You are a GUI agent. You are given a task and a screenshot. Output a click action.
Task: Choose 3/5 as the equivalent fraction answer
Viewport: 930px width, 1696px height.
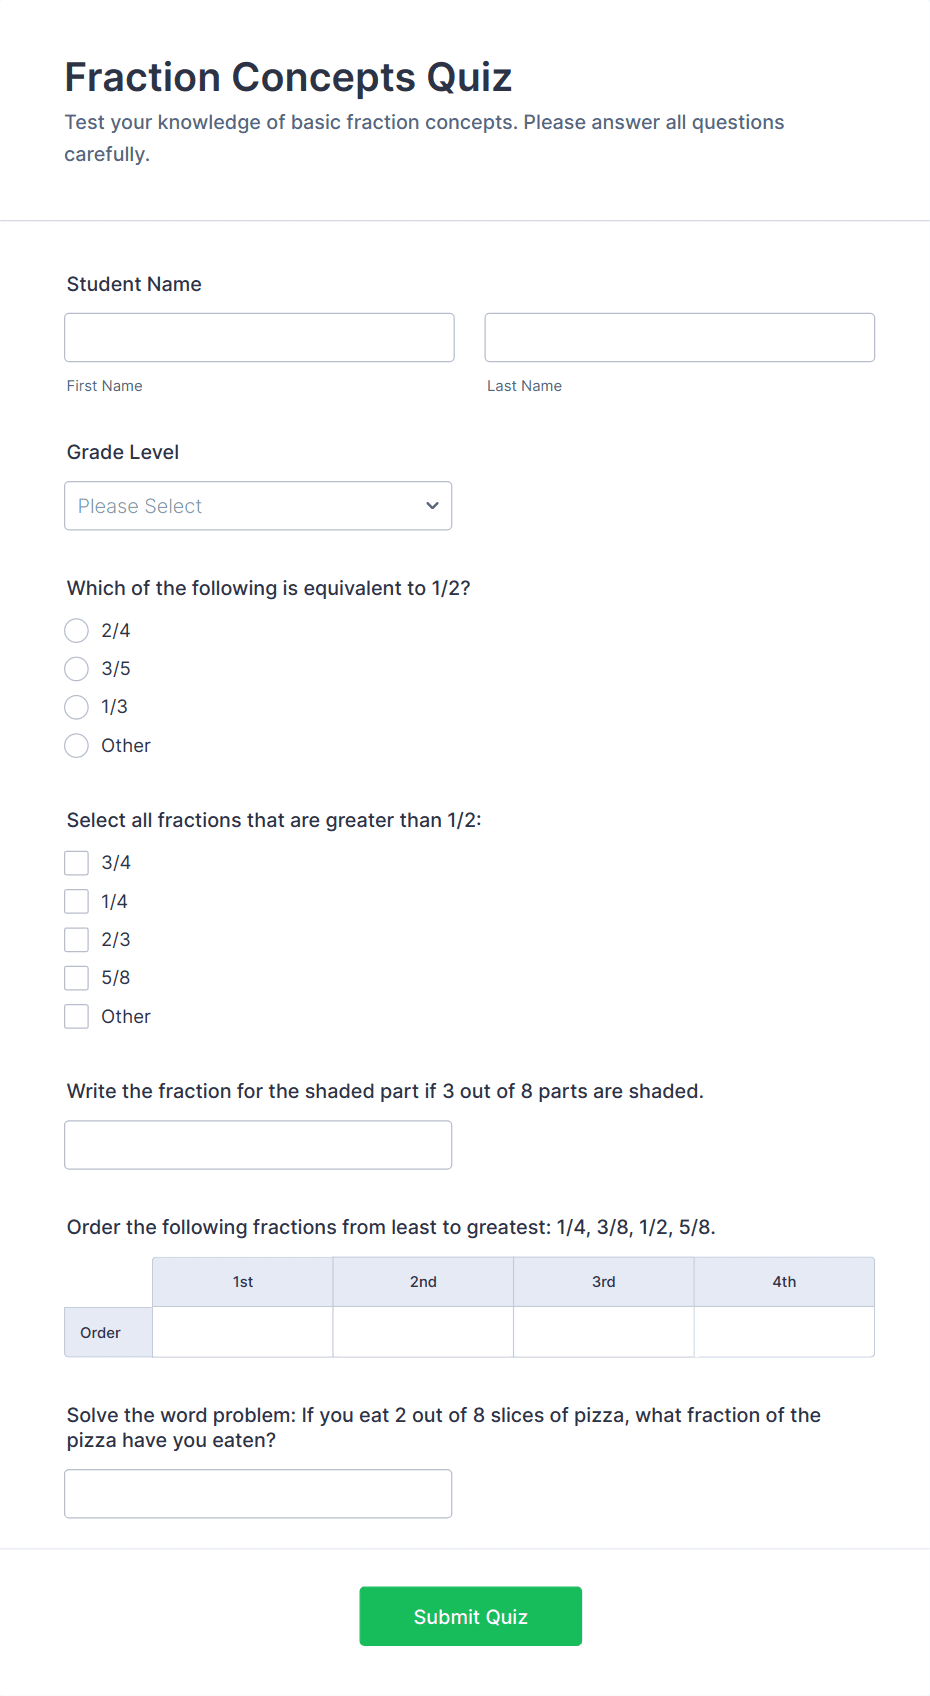[x=76, y=668]
